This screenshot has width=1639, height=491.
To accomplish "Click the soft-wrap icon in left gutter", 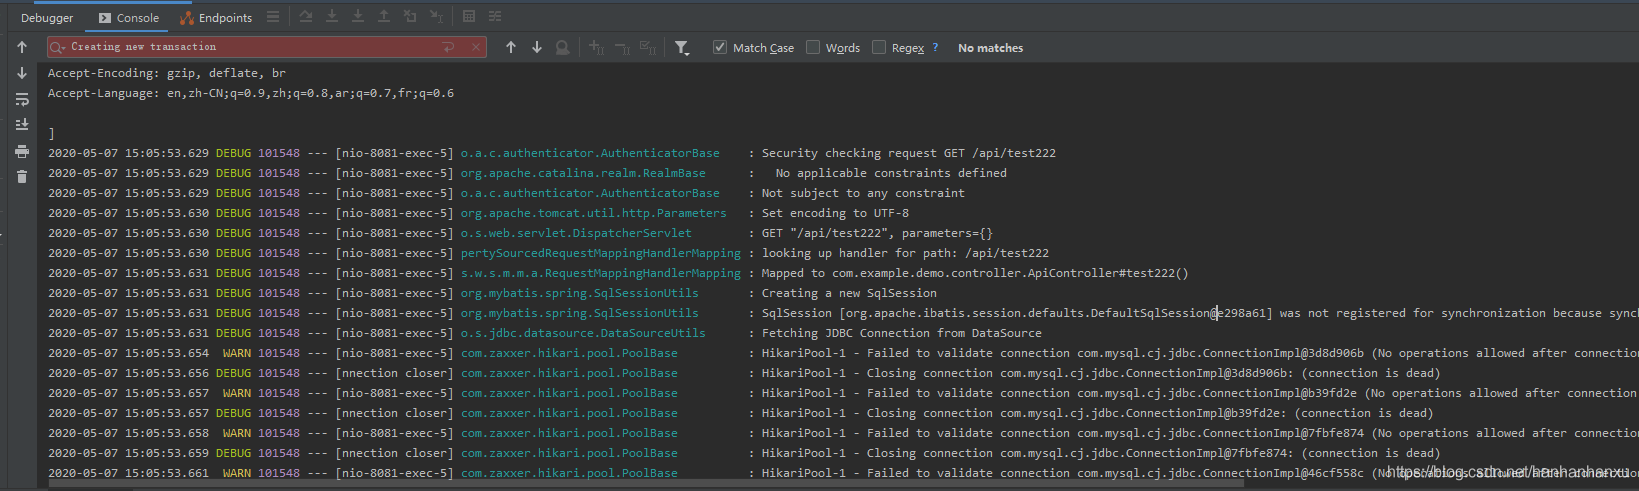I will (22, 99).
